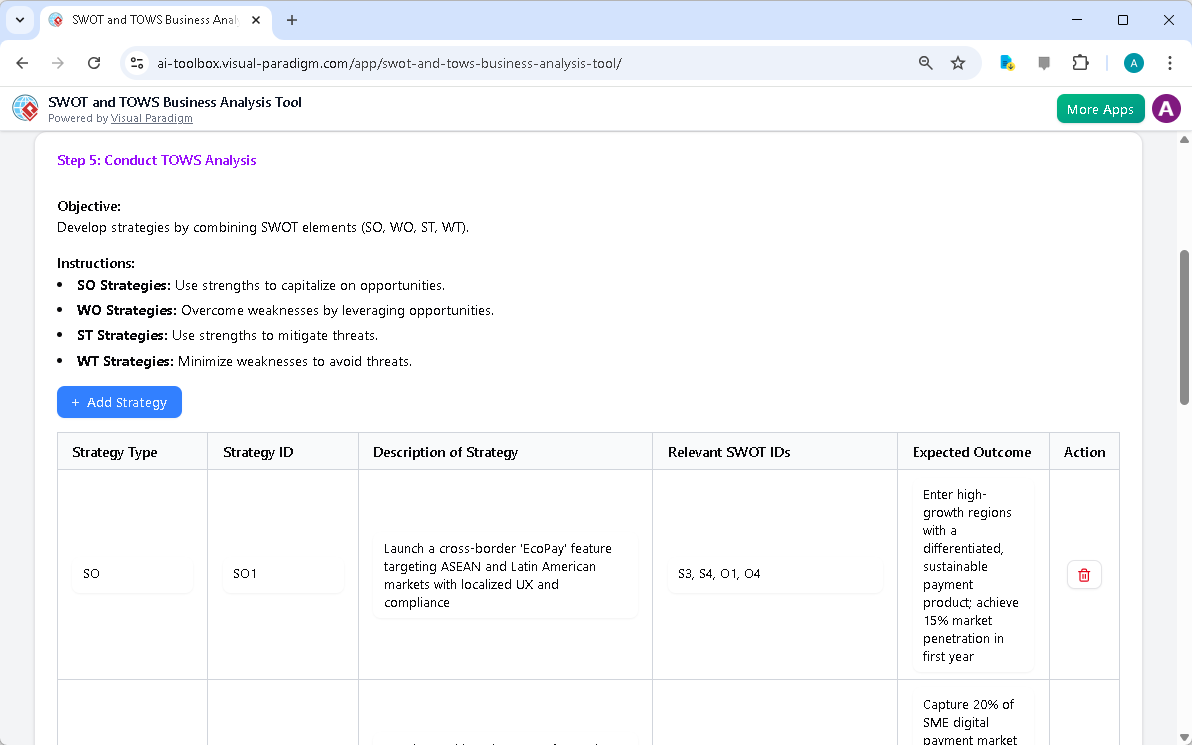Bookmark this page with the star icon
Viewport: 1192px width, 745px height.
coord(958,62)
